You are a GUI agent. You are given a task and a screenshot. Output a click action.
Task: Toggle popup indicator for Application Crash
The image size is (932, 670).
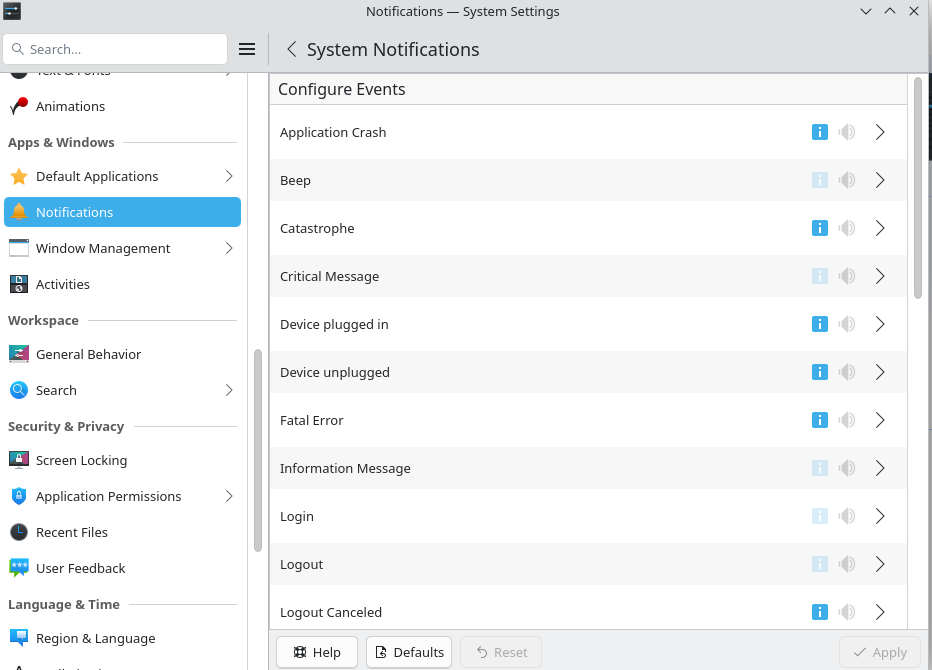coord(819,132)
